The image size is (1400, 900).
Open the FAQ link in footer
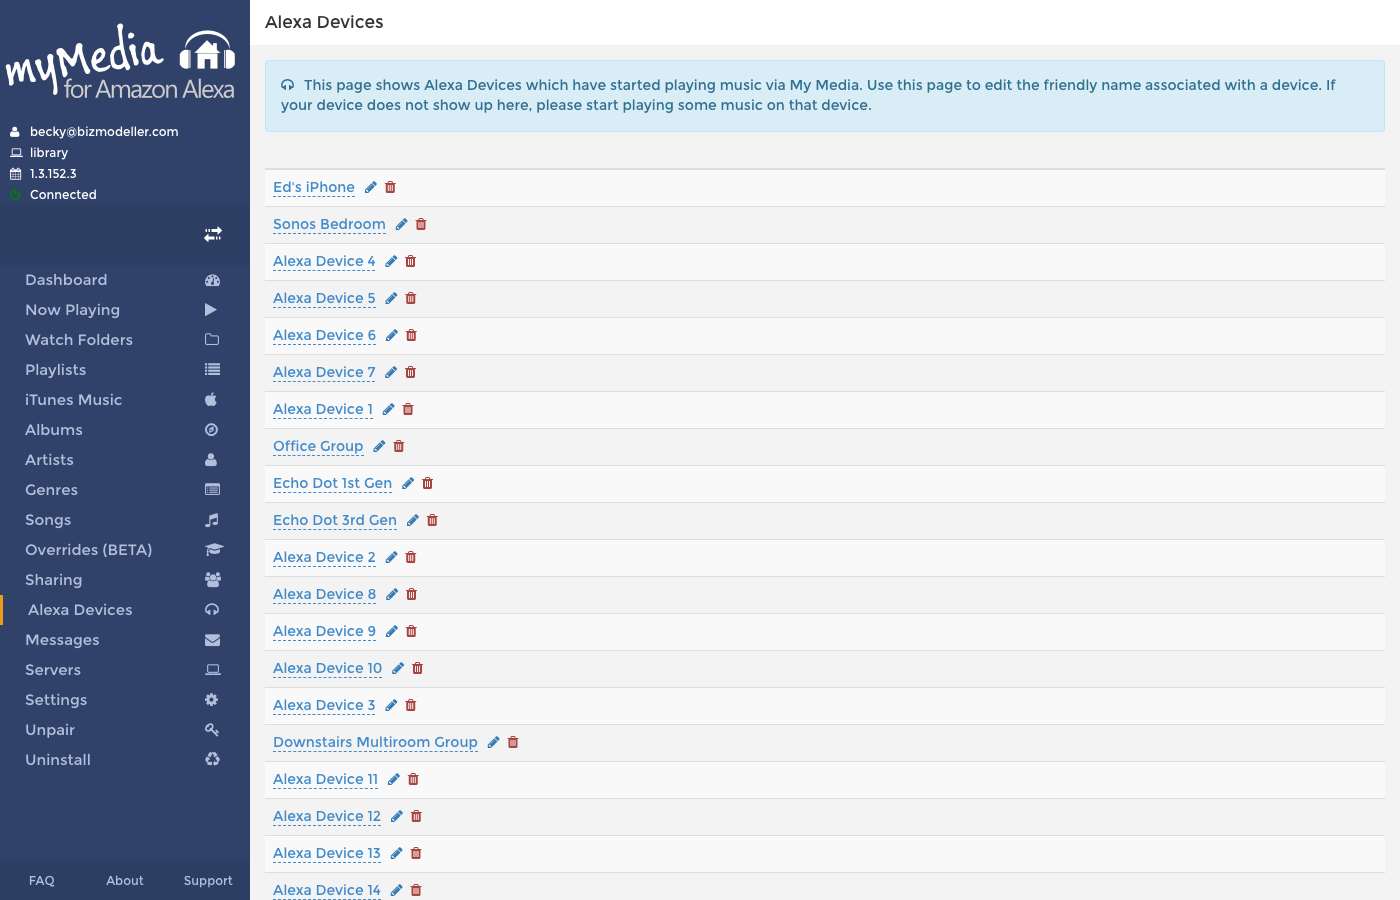[x=42, y=881]
